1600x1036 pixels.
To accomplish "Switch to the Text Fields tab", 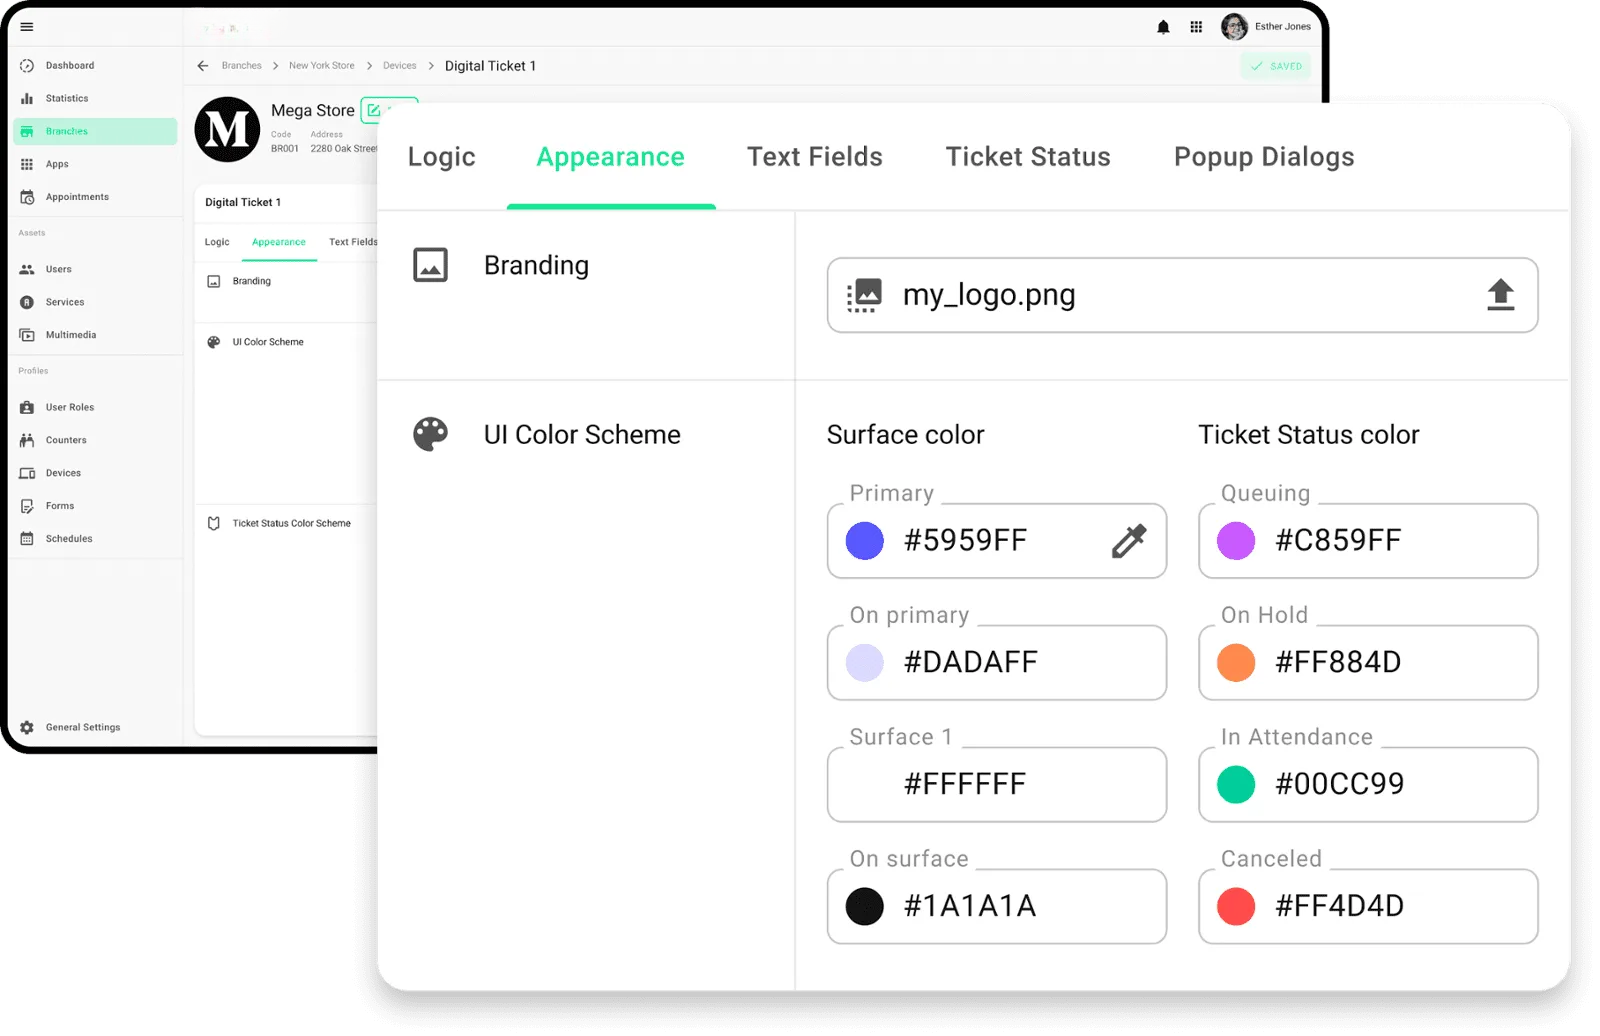I will pos(814,157).
